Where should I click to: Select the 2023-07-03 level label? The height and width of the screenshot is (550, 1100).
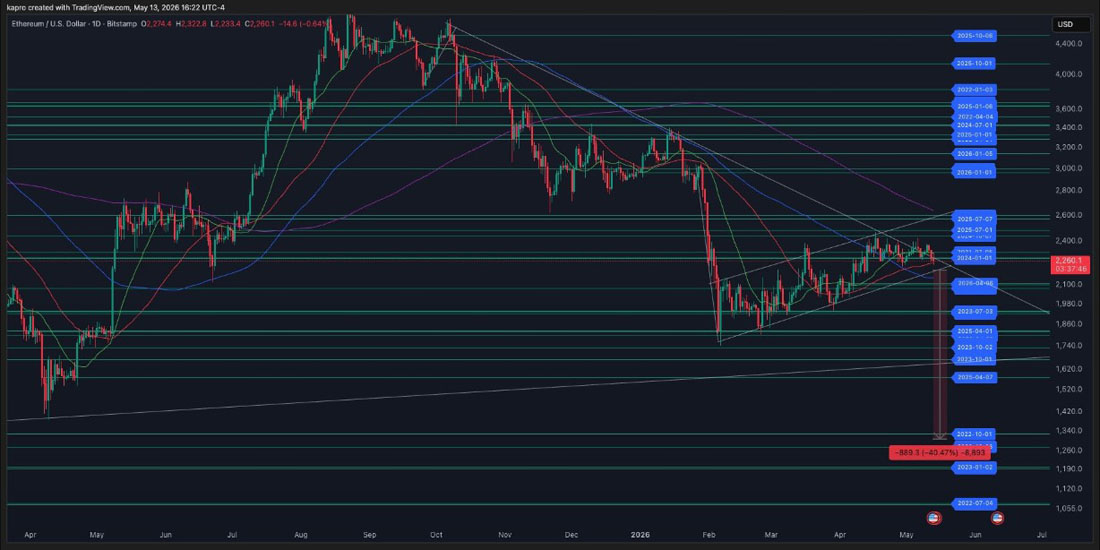click(975, 310)
